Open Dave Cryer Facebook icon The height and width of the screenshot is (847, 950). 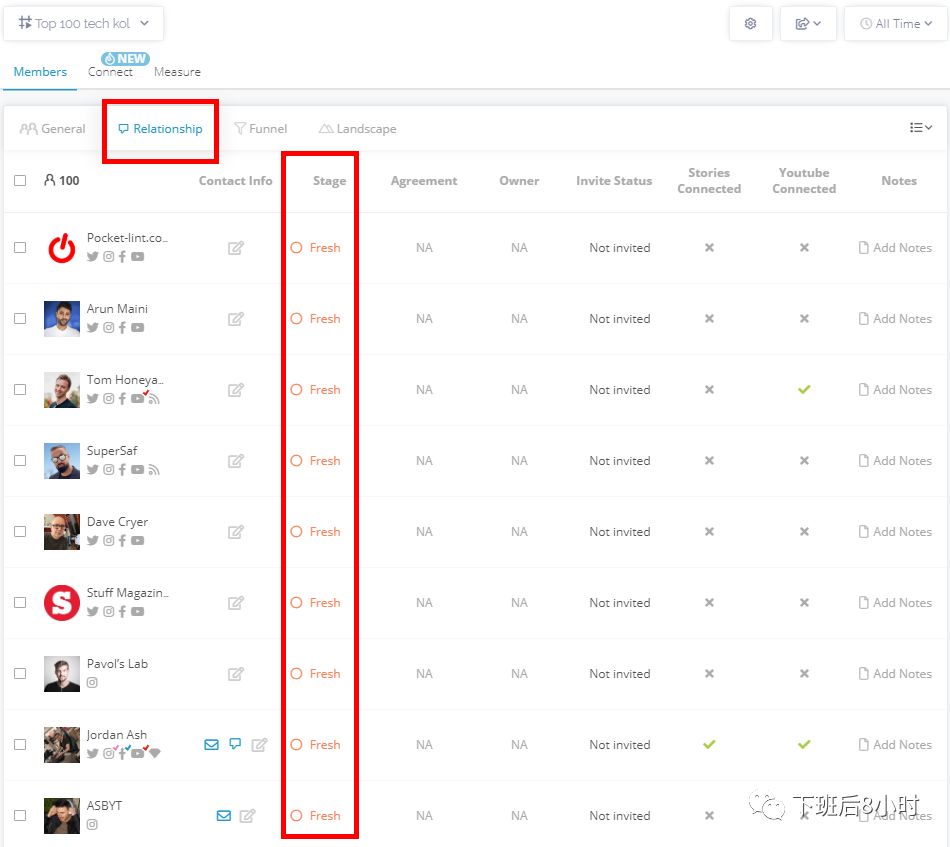click(x=122, y=540)
